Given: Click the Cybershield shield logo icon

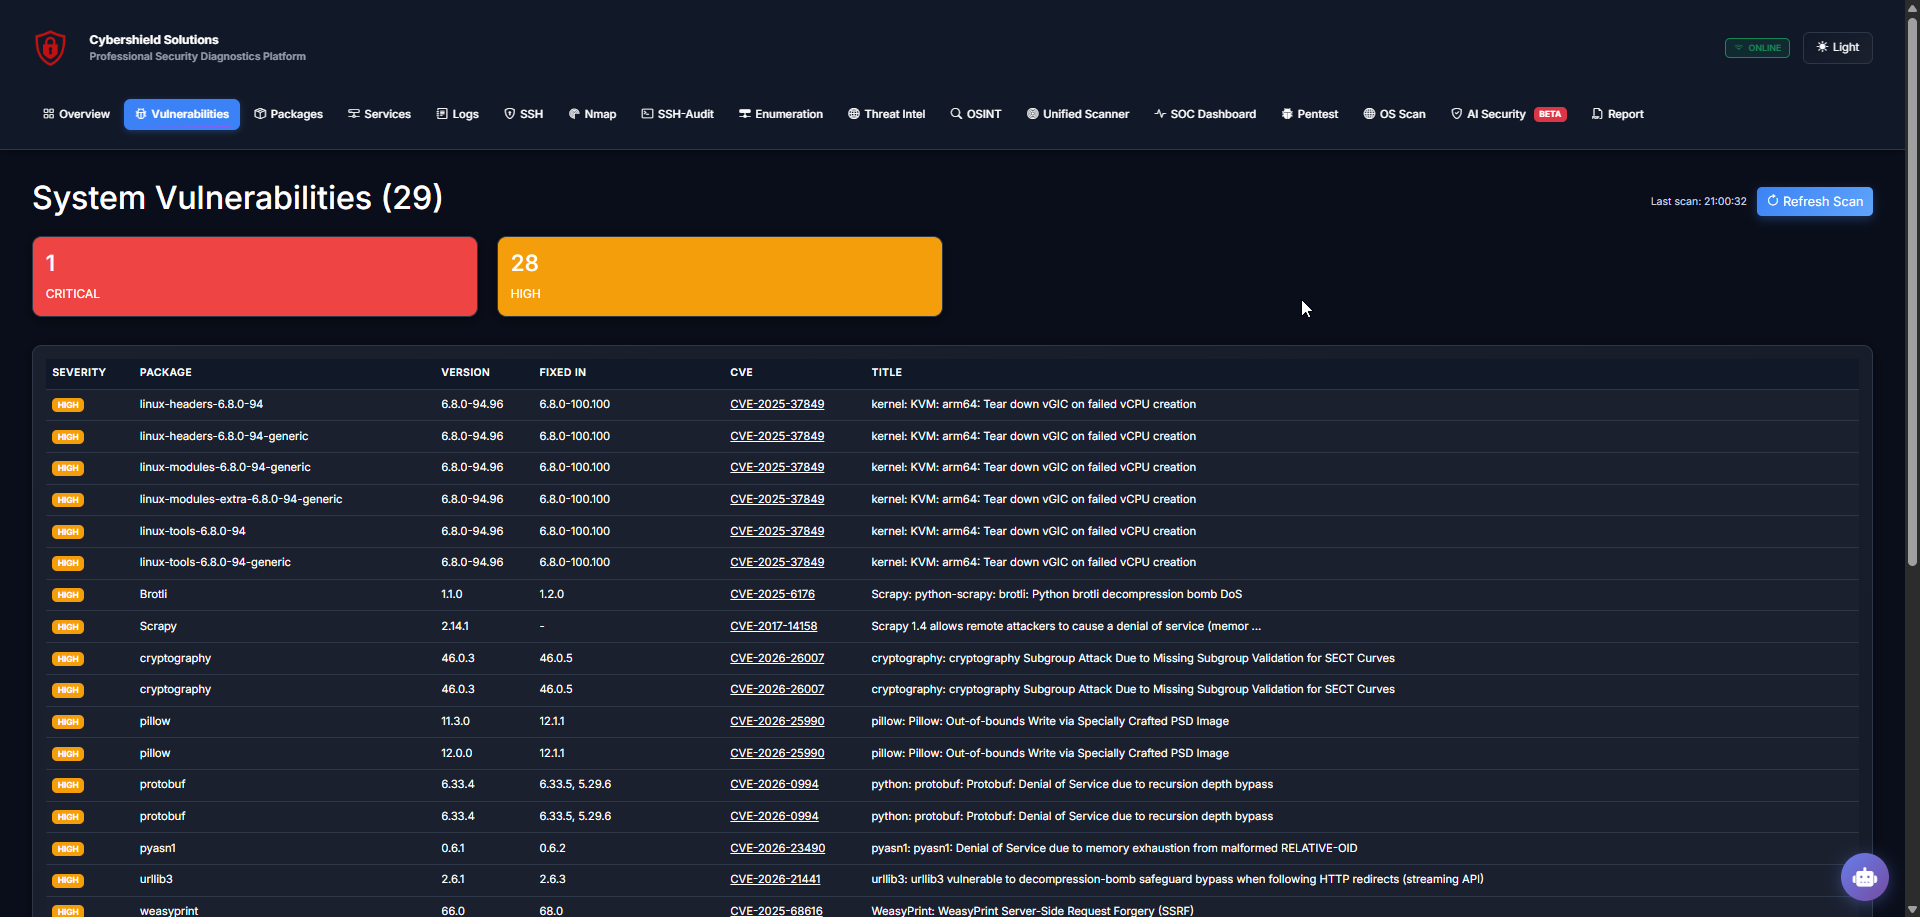Looking at the screenshot, I should (x=50, y=47).
